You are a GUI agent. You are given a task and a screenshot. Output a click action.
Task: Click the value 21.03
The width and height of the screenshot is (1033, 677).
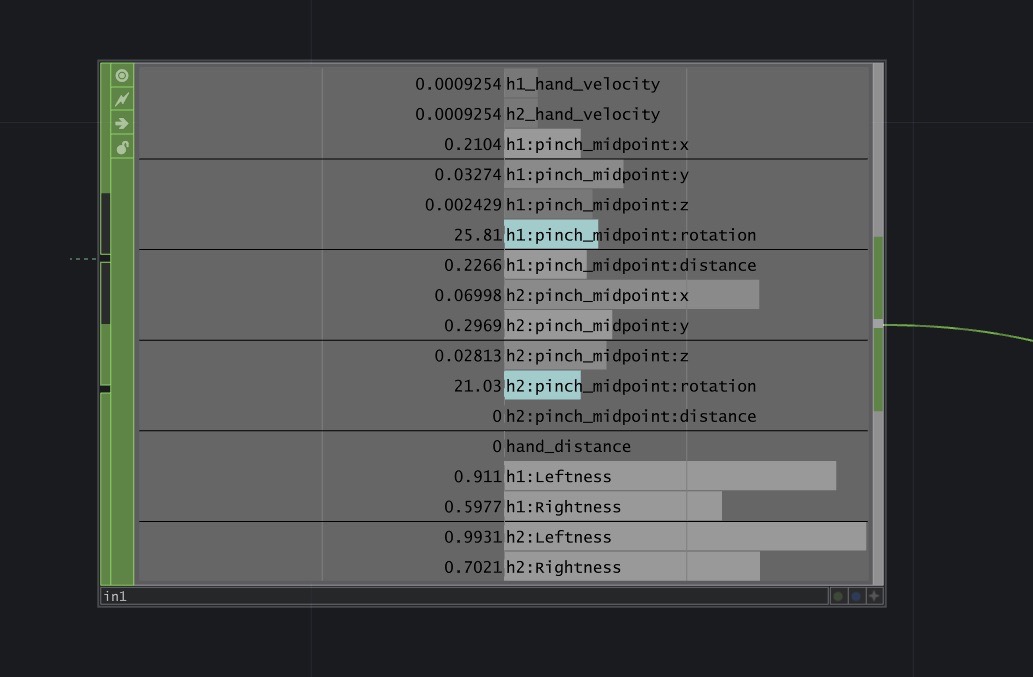pos(478,386)
